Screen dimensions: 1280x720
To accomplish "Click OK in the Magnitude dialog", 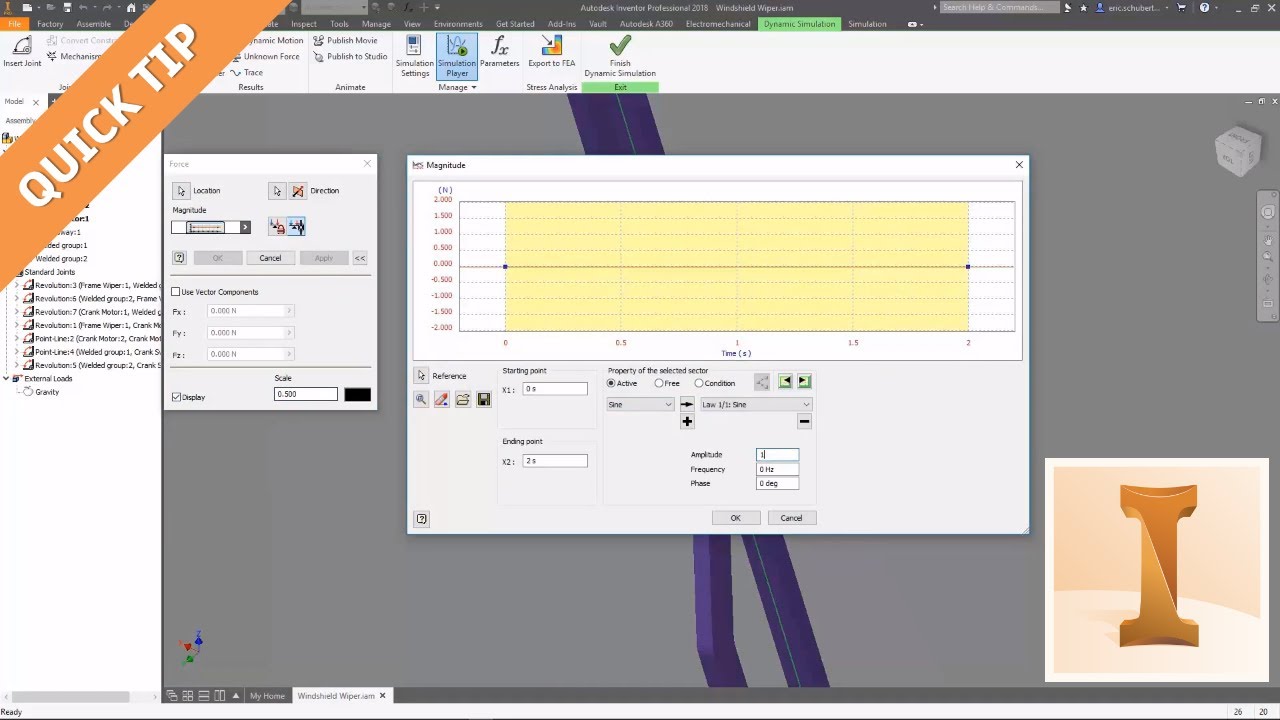I will (735, 518).
